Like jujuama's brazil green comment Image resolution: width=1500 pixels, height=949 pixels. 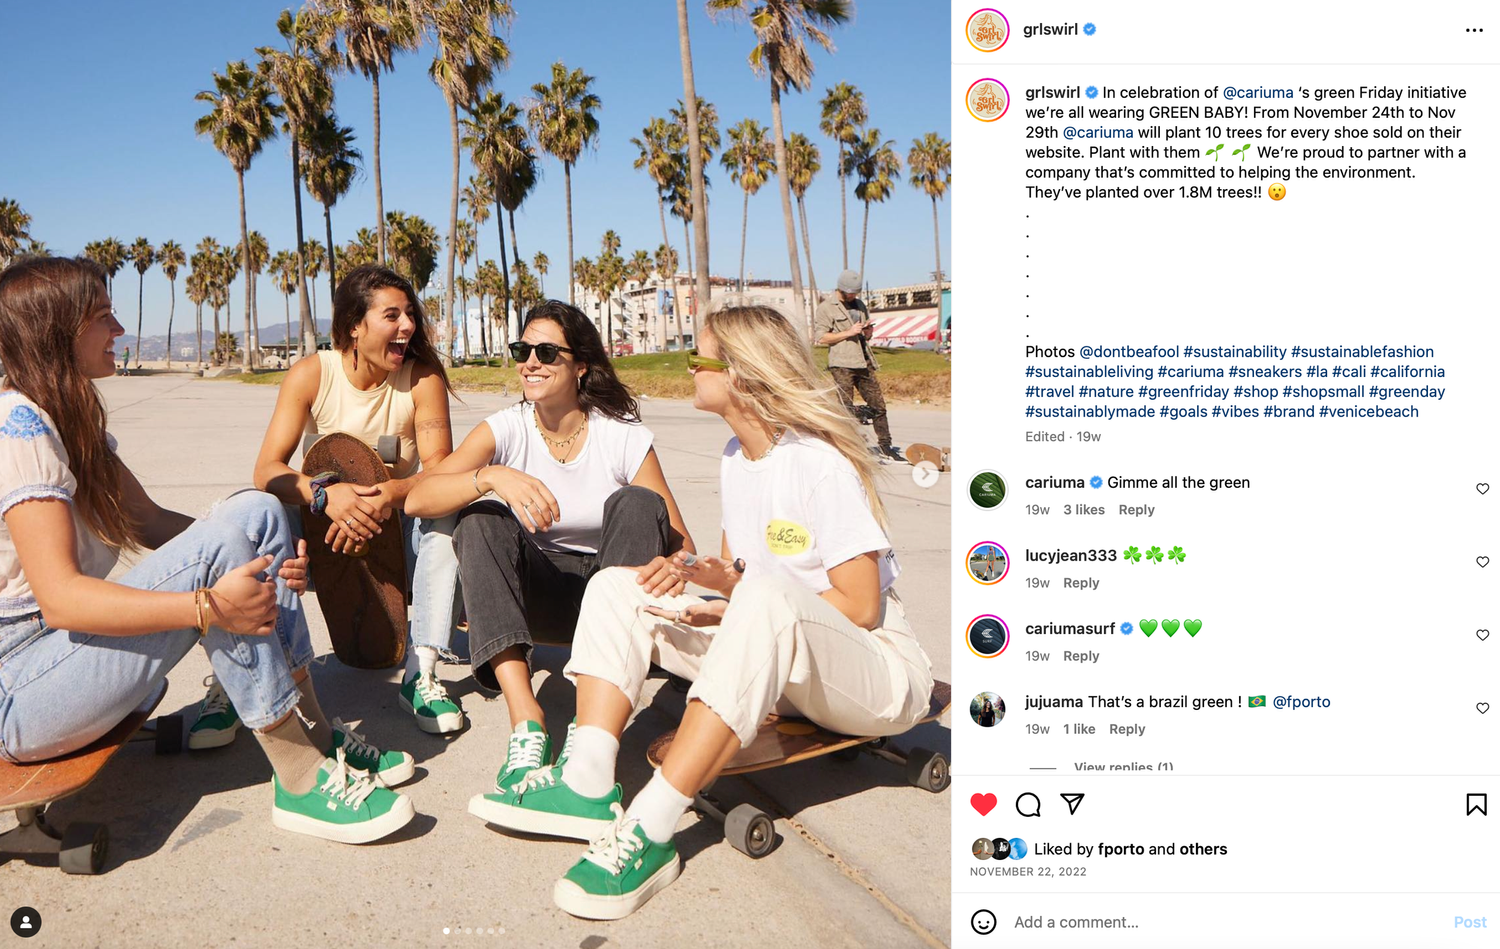point(1482,708)
